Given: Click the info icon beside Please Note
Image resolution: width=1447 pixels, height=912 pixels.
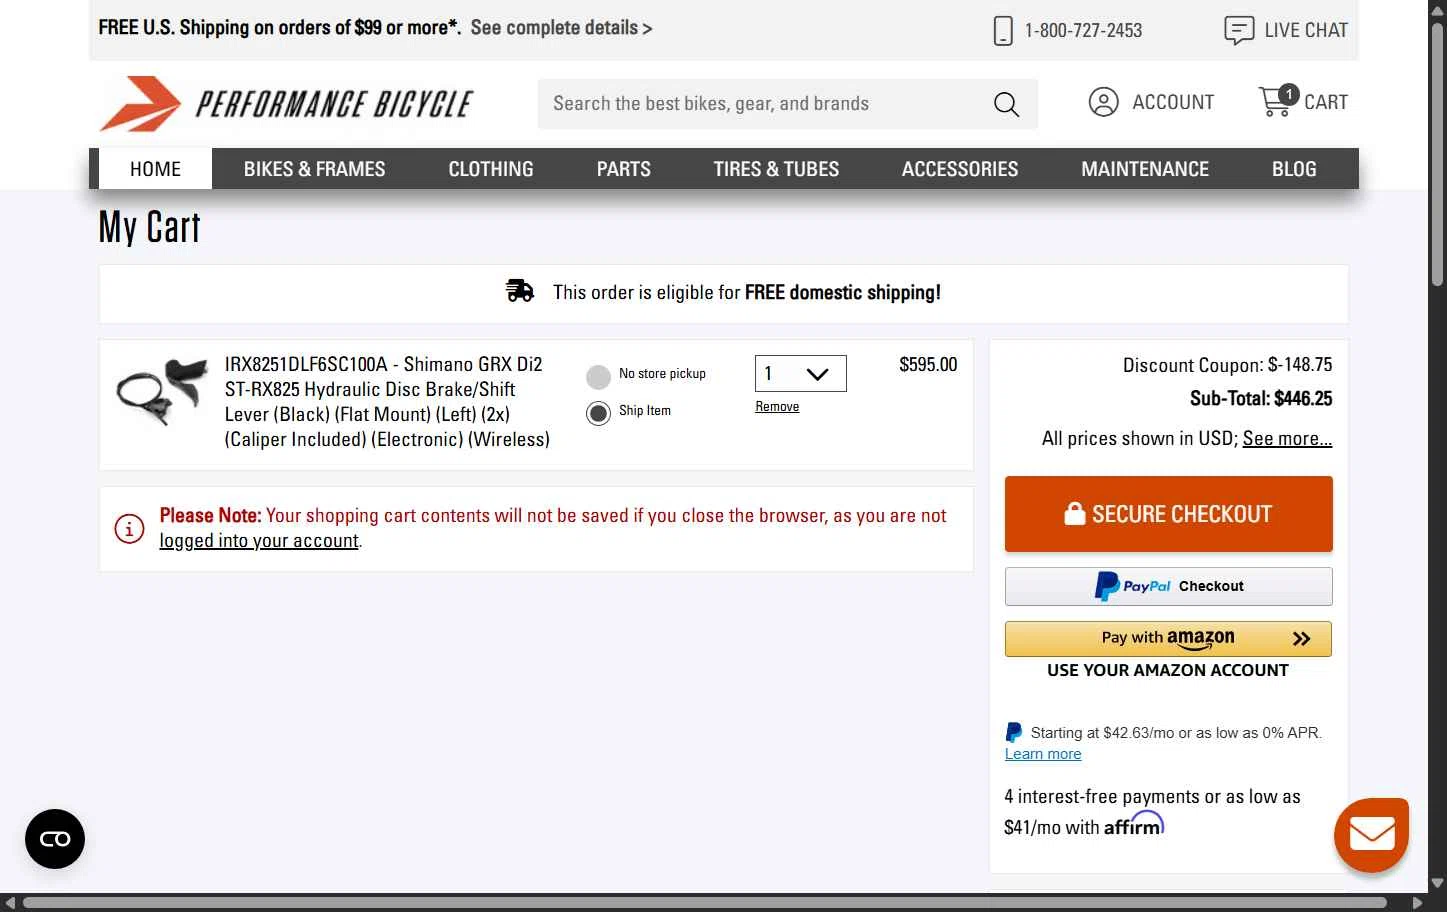Looking at the screenshot, I should click(x=129, y=528).
